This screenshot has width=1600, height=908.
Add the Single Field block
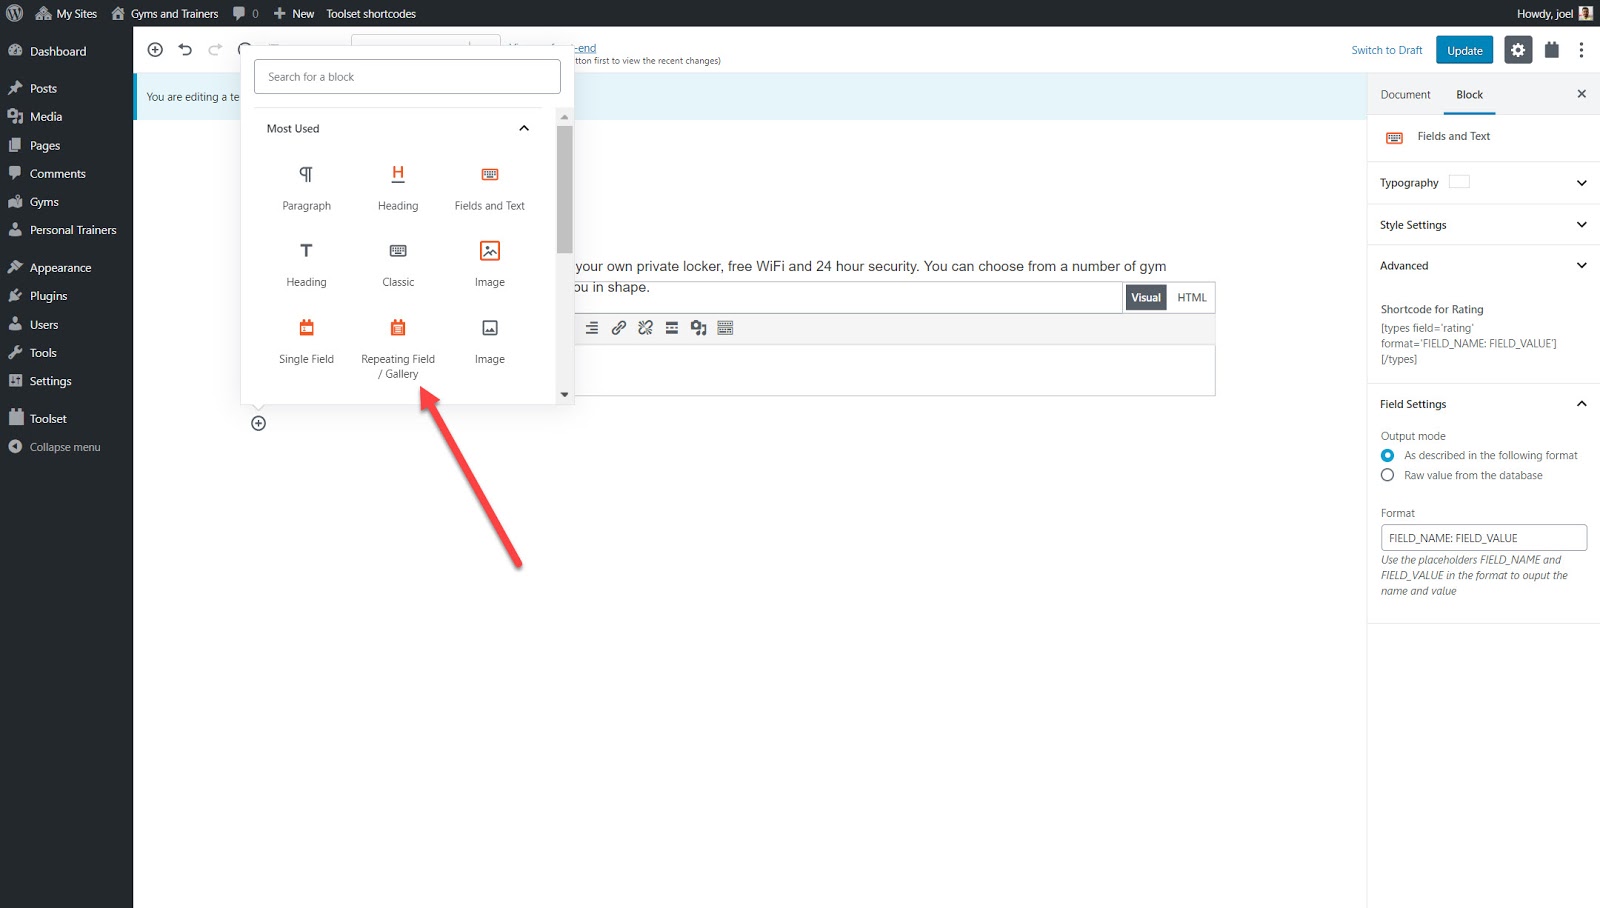(x=306, y=328)
